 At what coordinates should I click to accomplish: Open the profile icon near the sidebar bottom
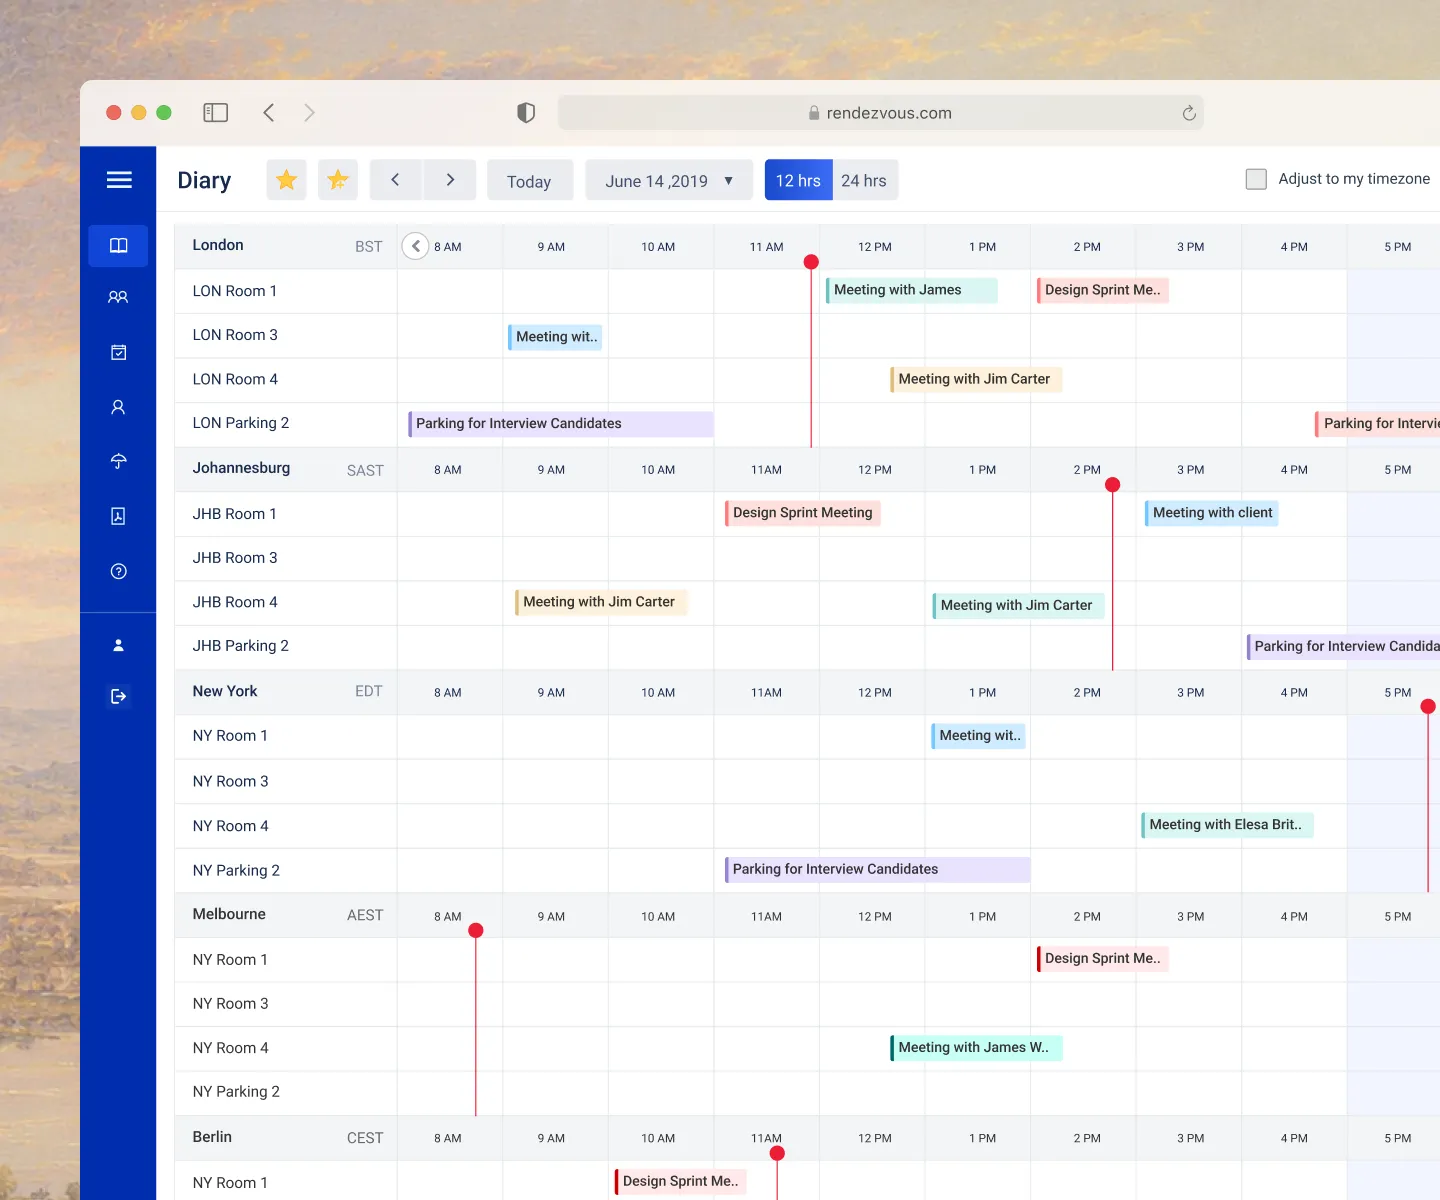coord(118,645)
